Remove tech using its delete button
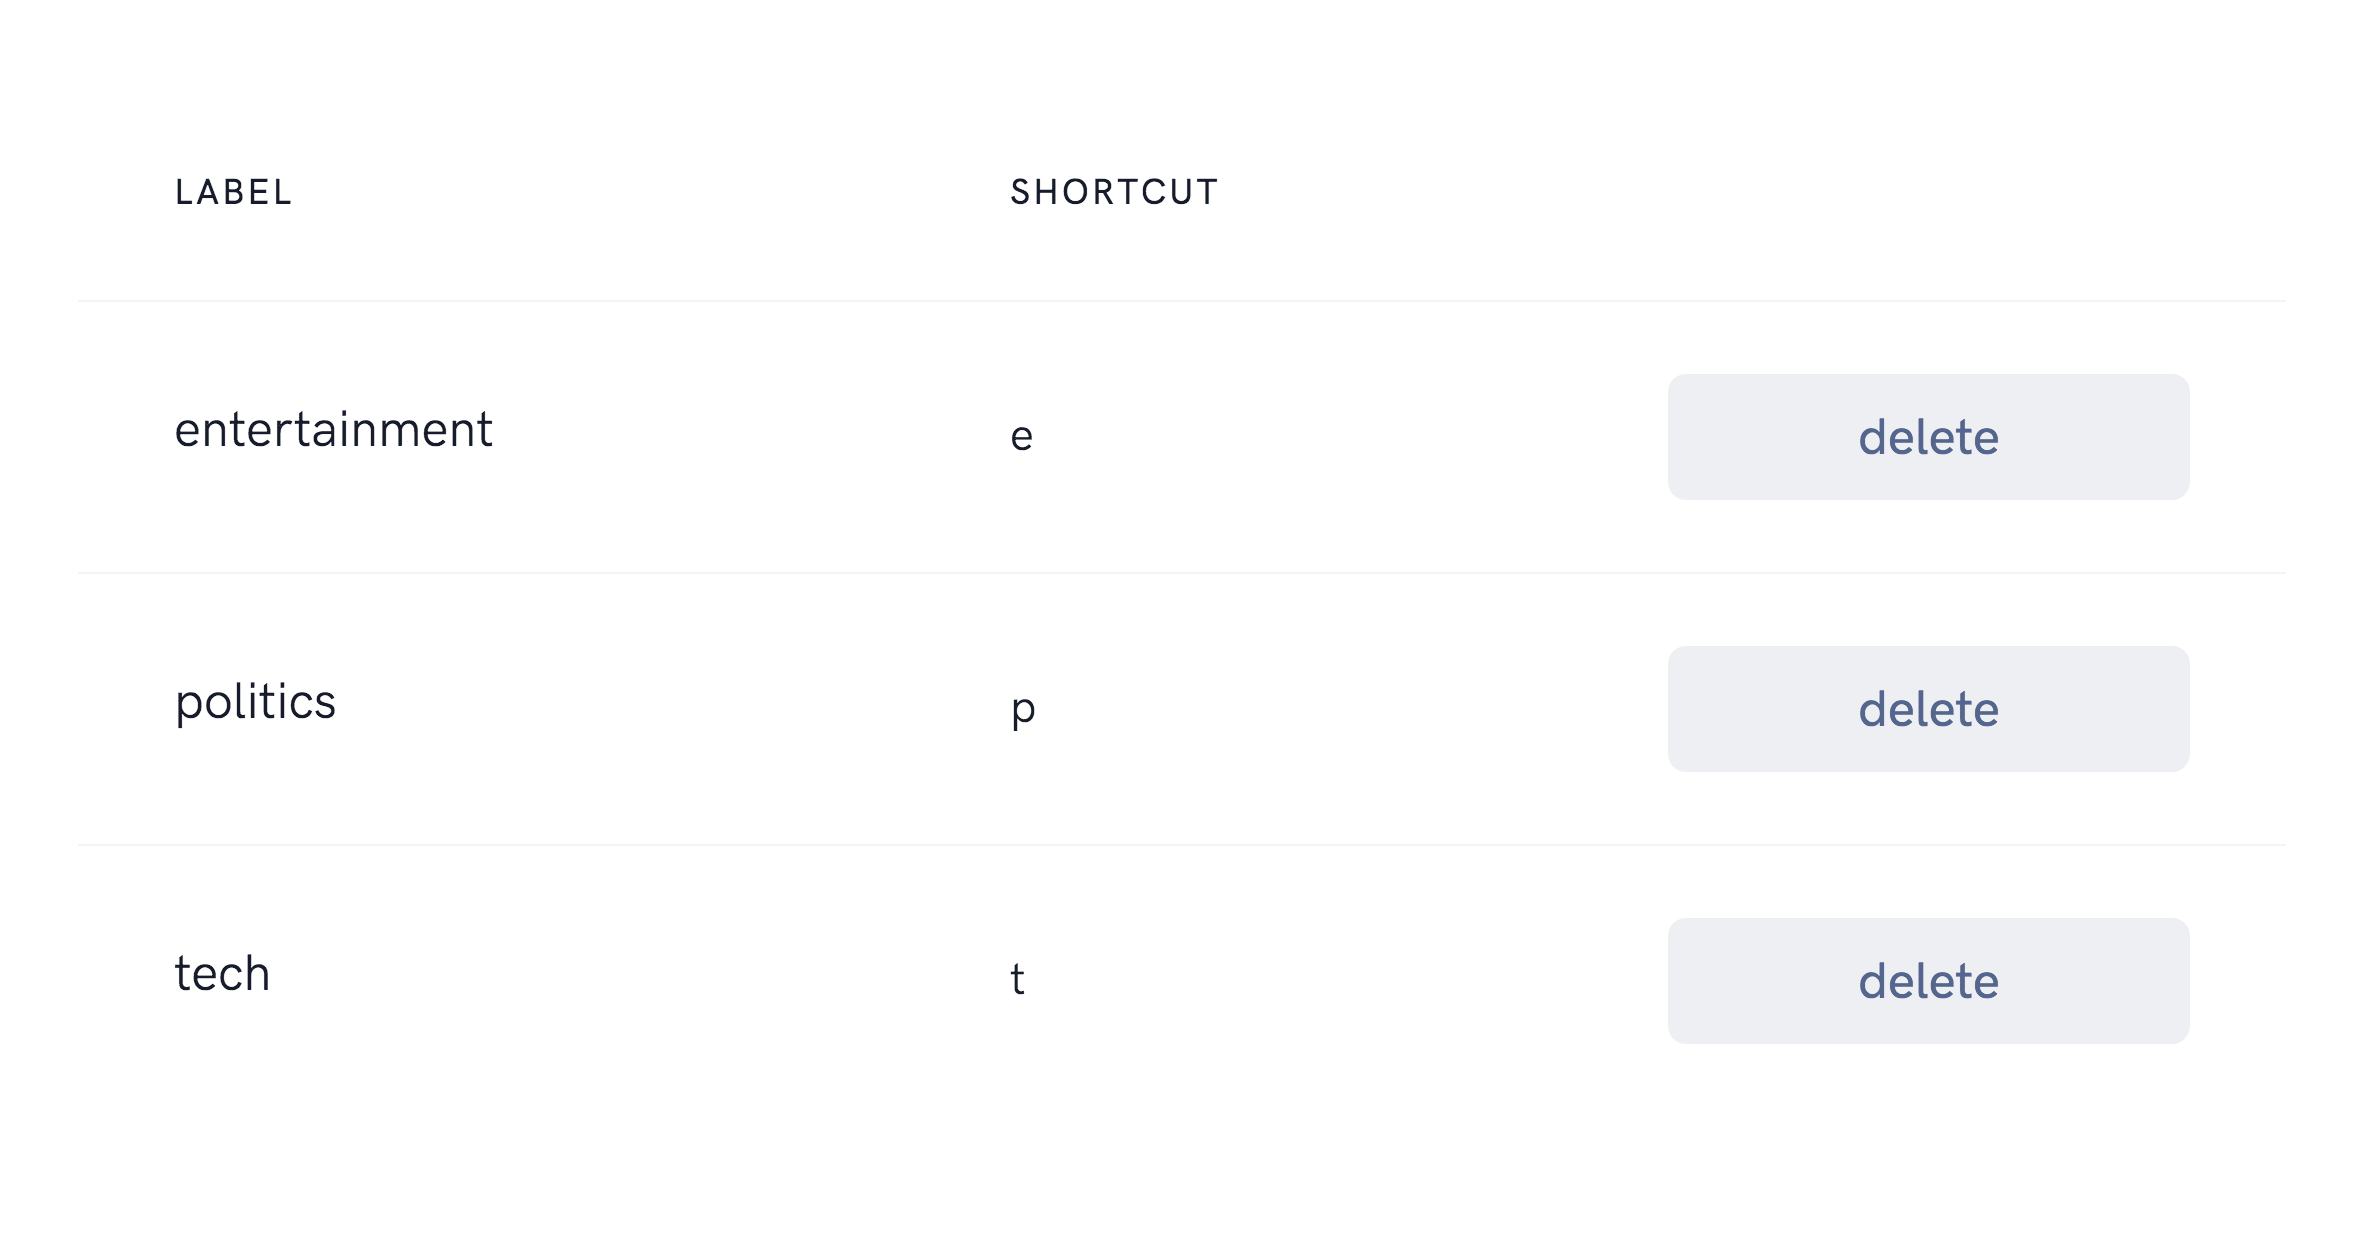Image resolution: width=2372 pixels, height=1246 pixels. (x=1928, y=981)
